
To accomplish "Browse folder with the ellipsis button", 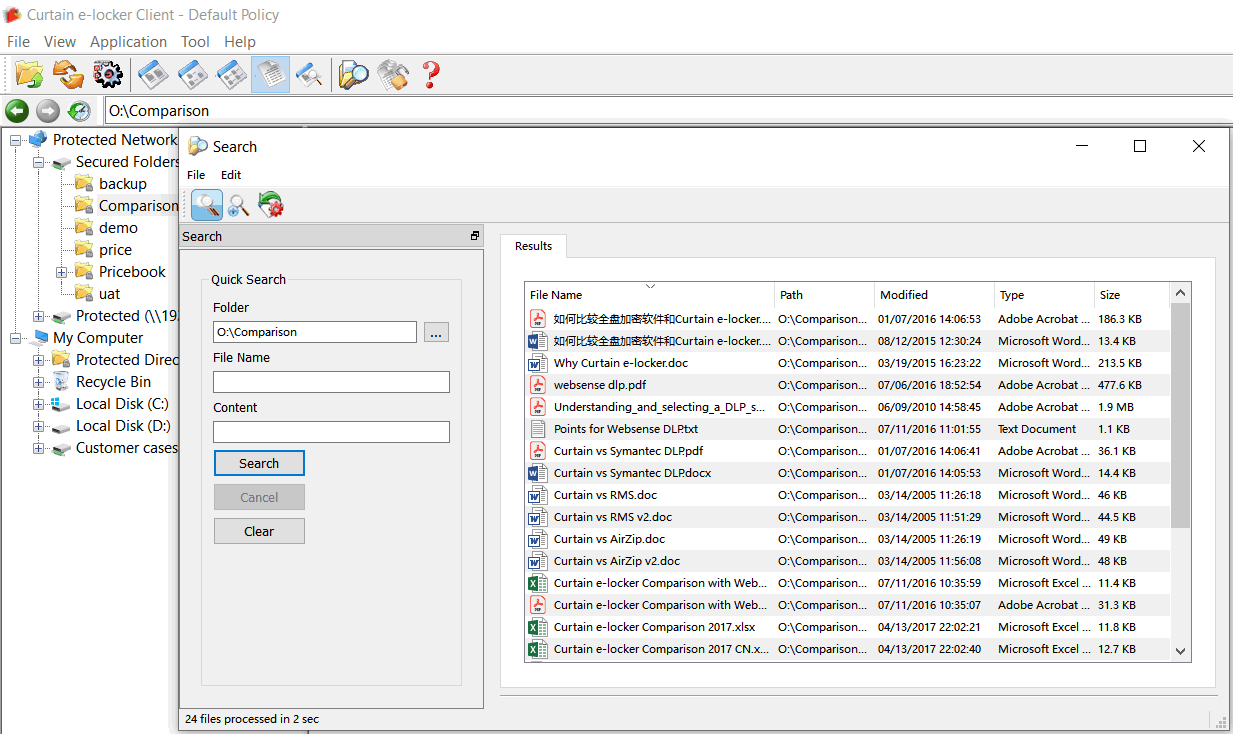I will click(436, 332).
